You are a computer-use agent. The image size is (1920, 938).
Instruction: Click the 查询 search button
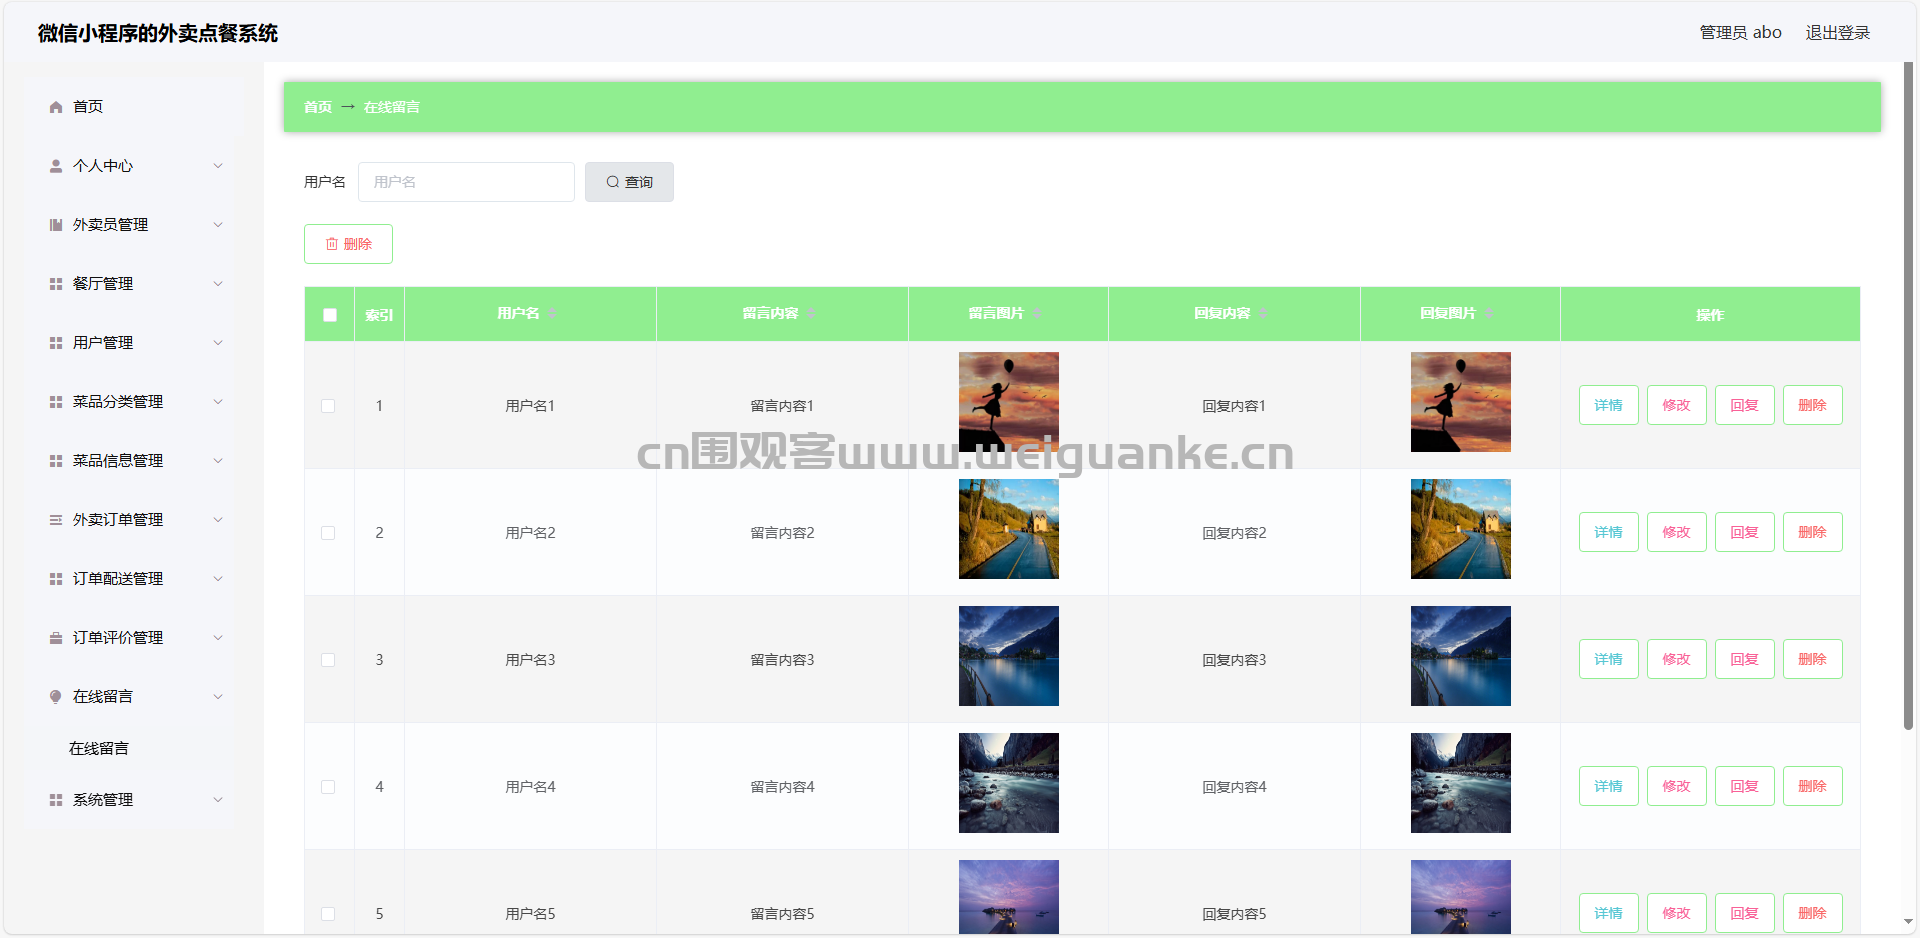point(629,182)
